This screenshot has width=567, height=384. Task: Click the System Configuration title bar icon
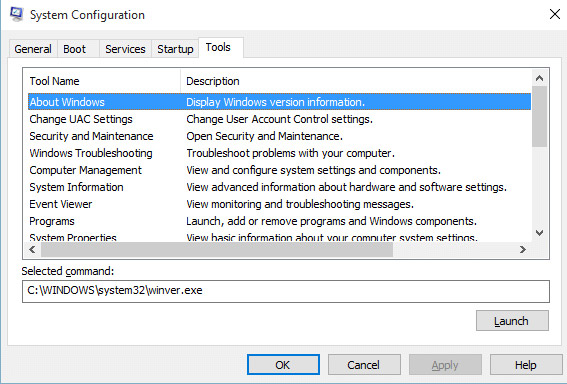click(x=16, y=14)
